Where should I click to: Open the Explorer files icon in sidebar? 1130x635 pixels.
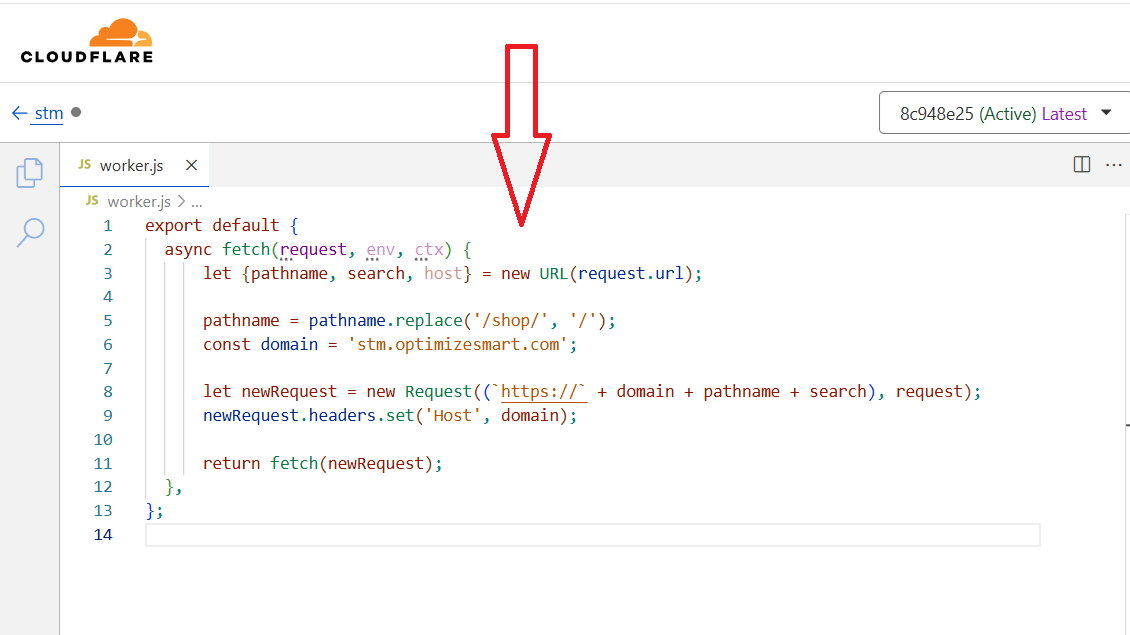click(30, 172)
